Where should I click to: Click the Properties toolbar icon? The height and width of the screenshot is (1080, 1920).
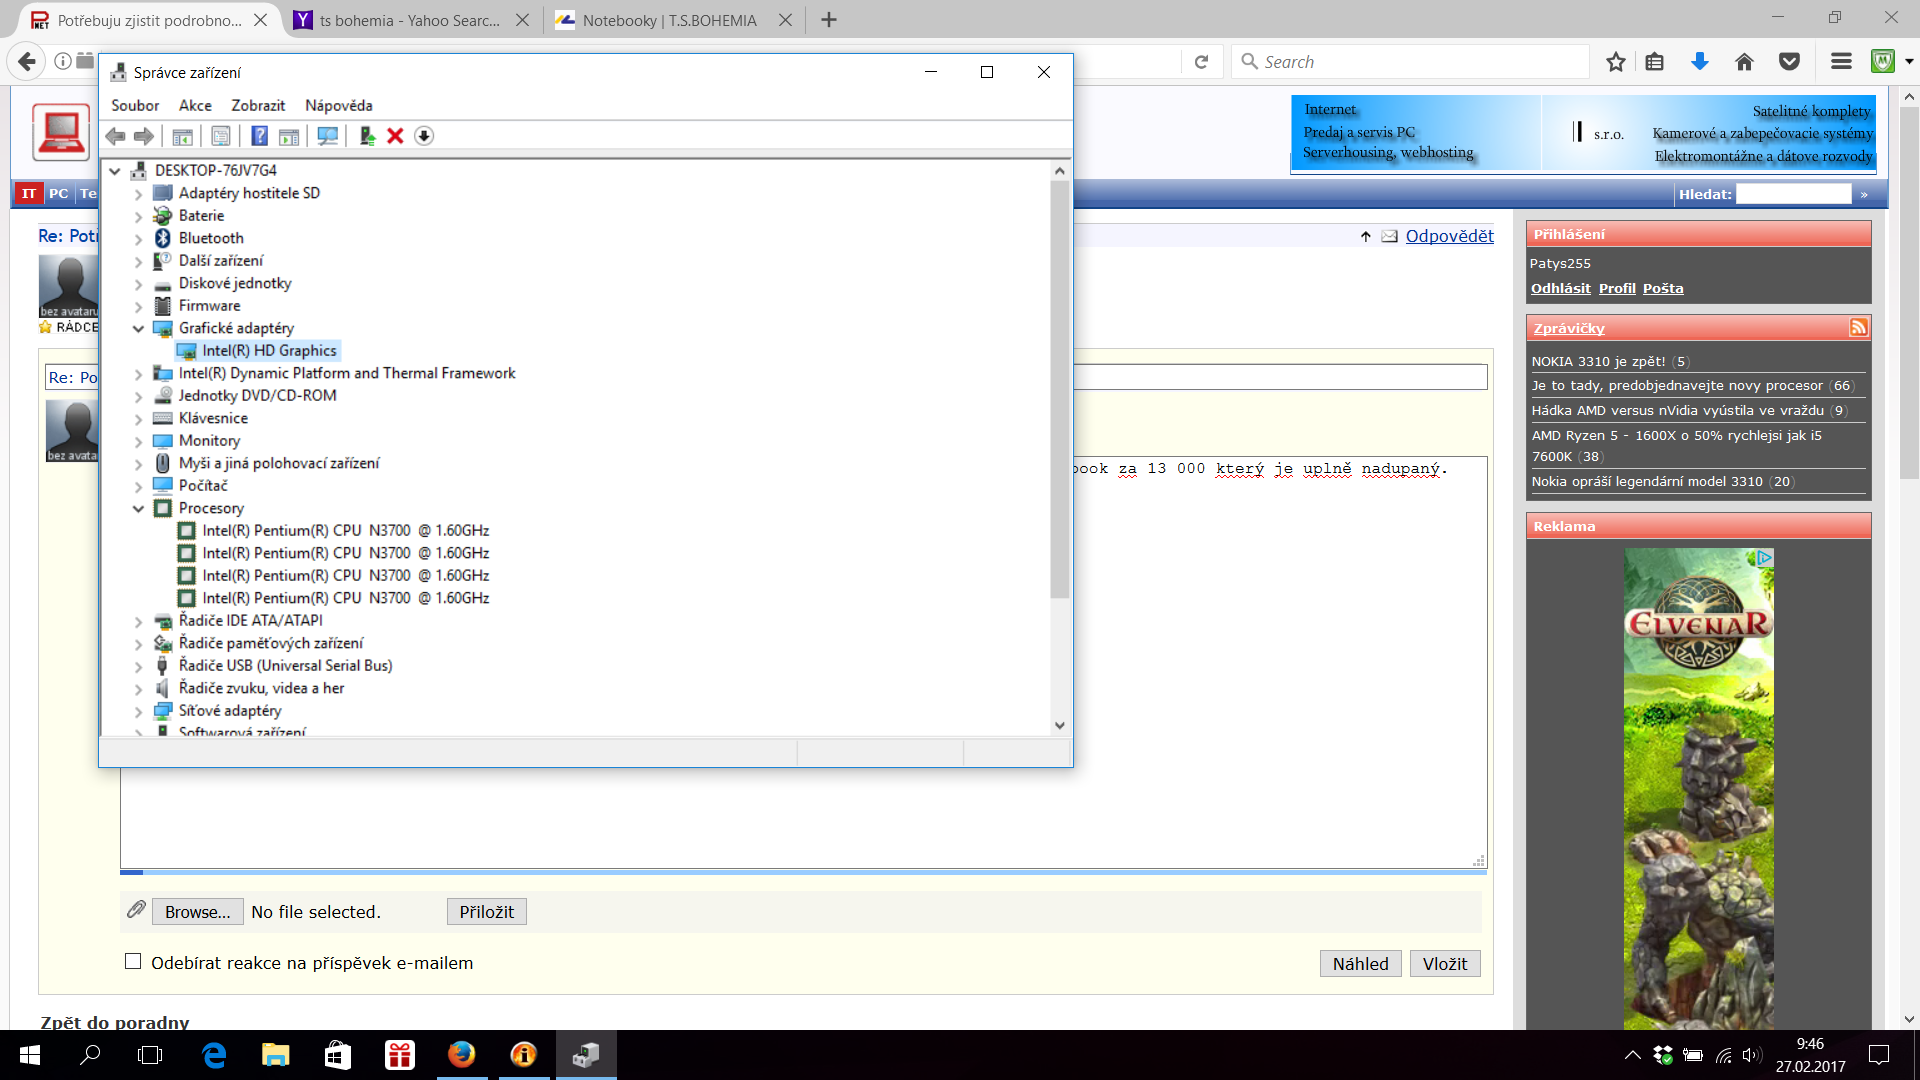[221, 136]
